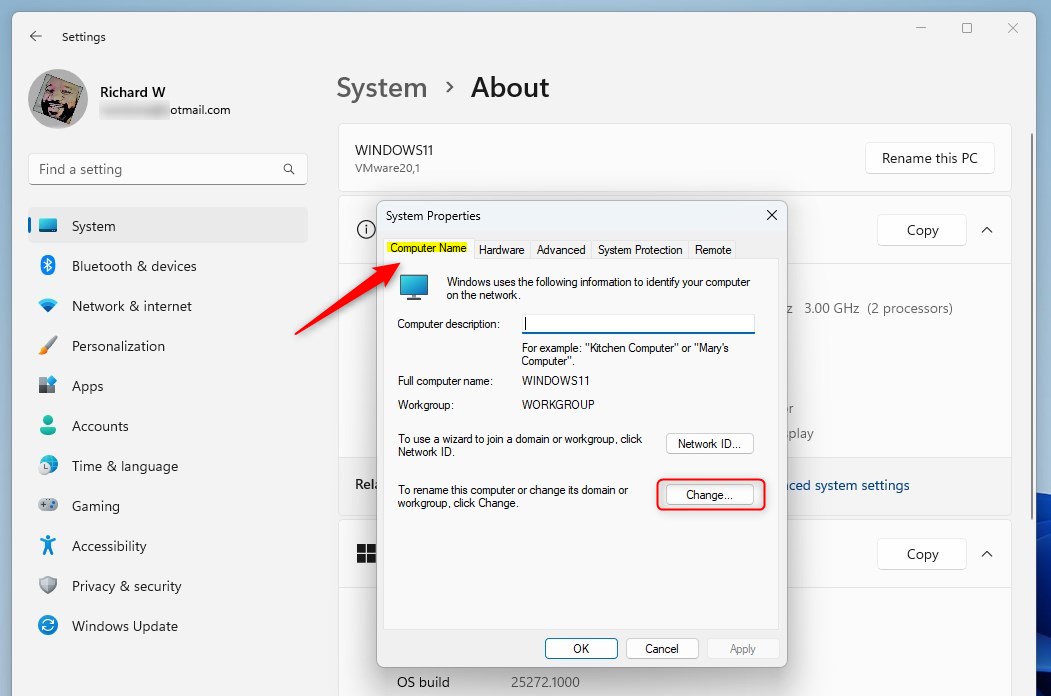Select the Gaming controller icon
The image size is (1051, 696).
pos(48,506)
